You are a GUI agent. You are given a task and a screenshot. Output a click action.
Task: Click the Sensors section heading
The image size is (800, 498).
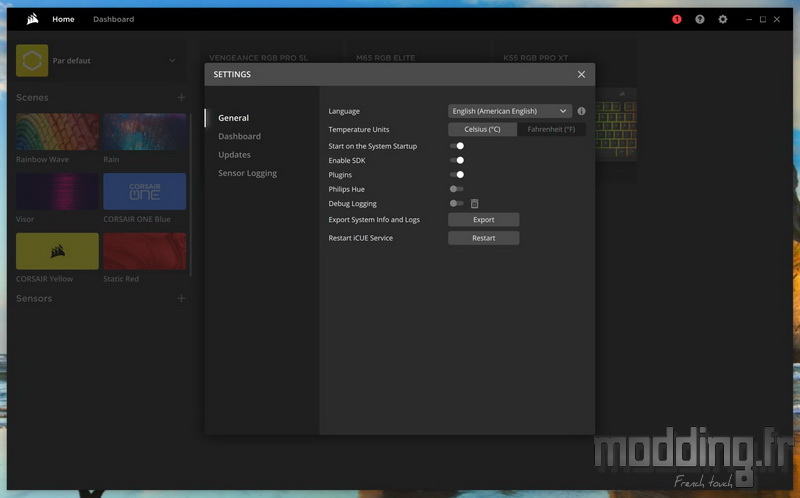point(34,298)
